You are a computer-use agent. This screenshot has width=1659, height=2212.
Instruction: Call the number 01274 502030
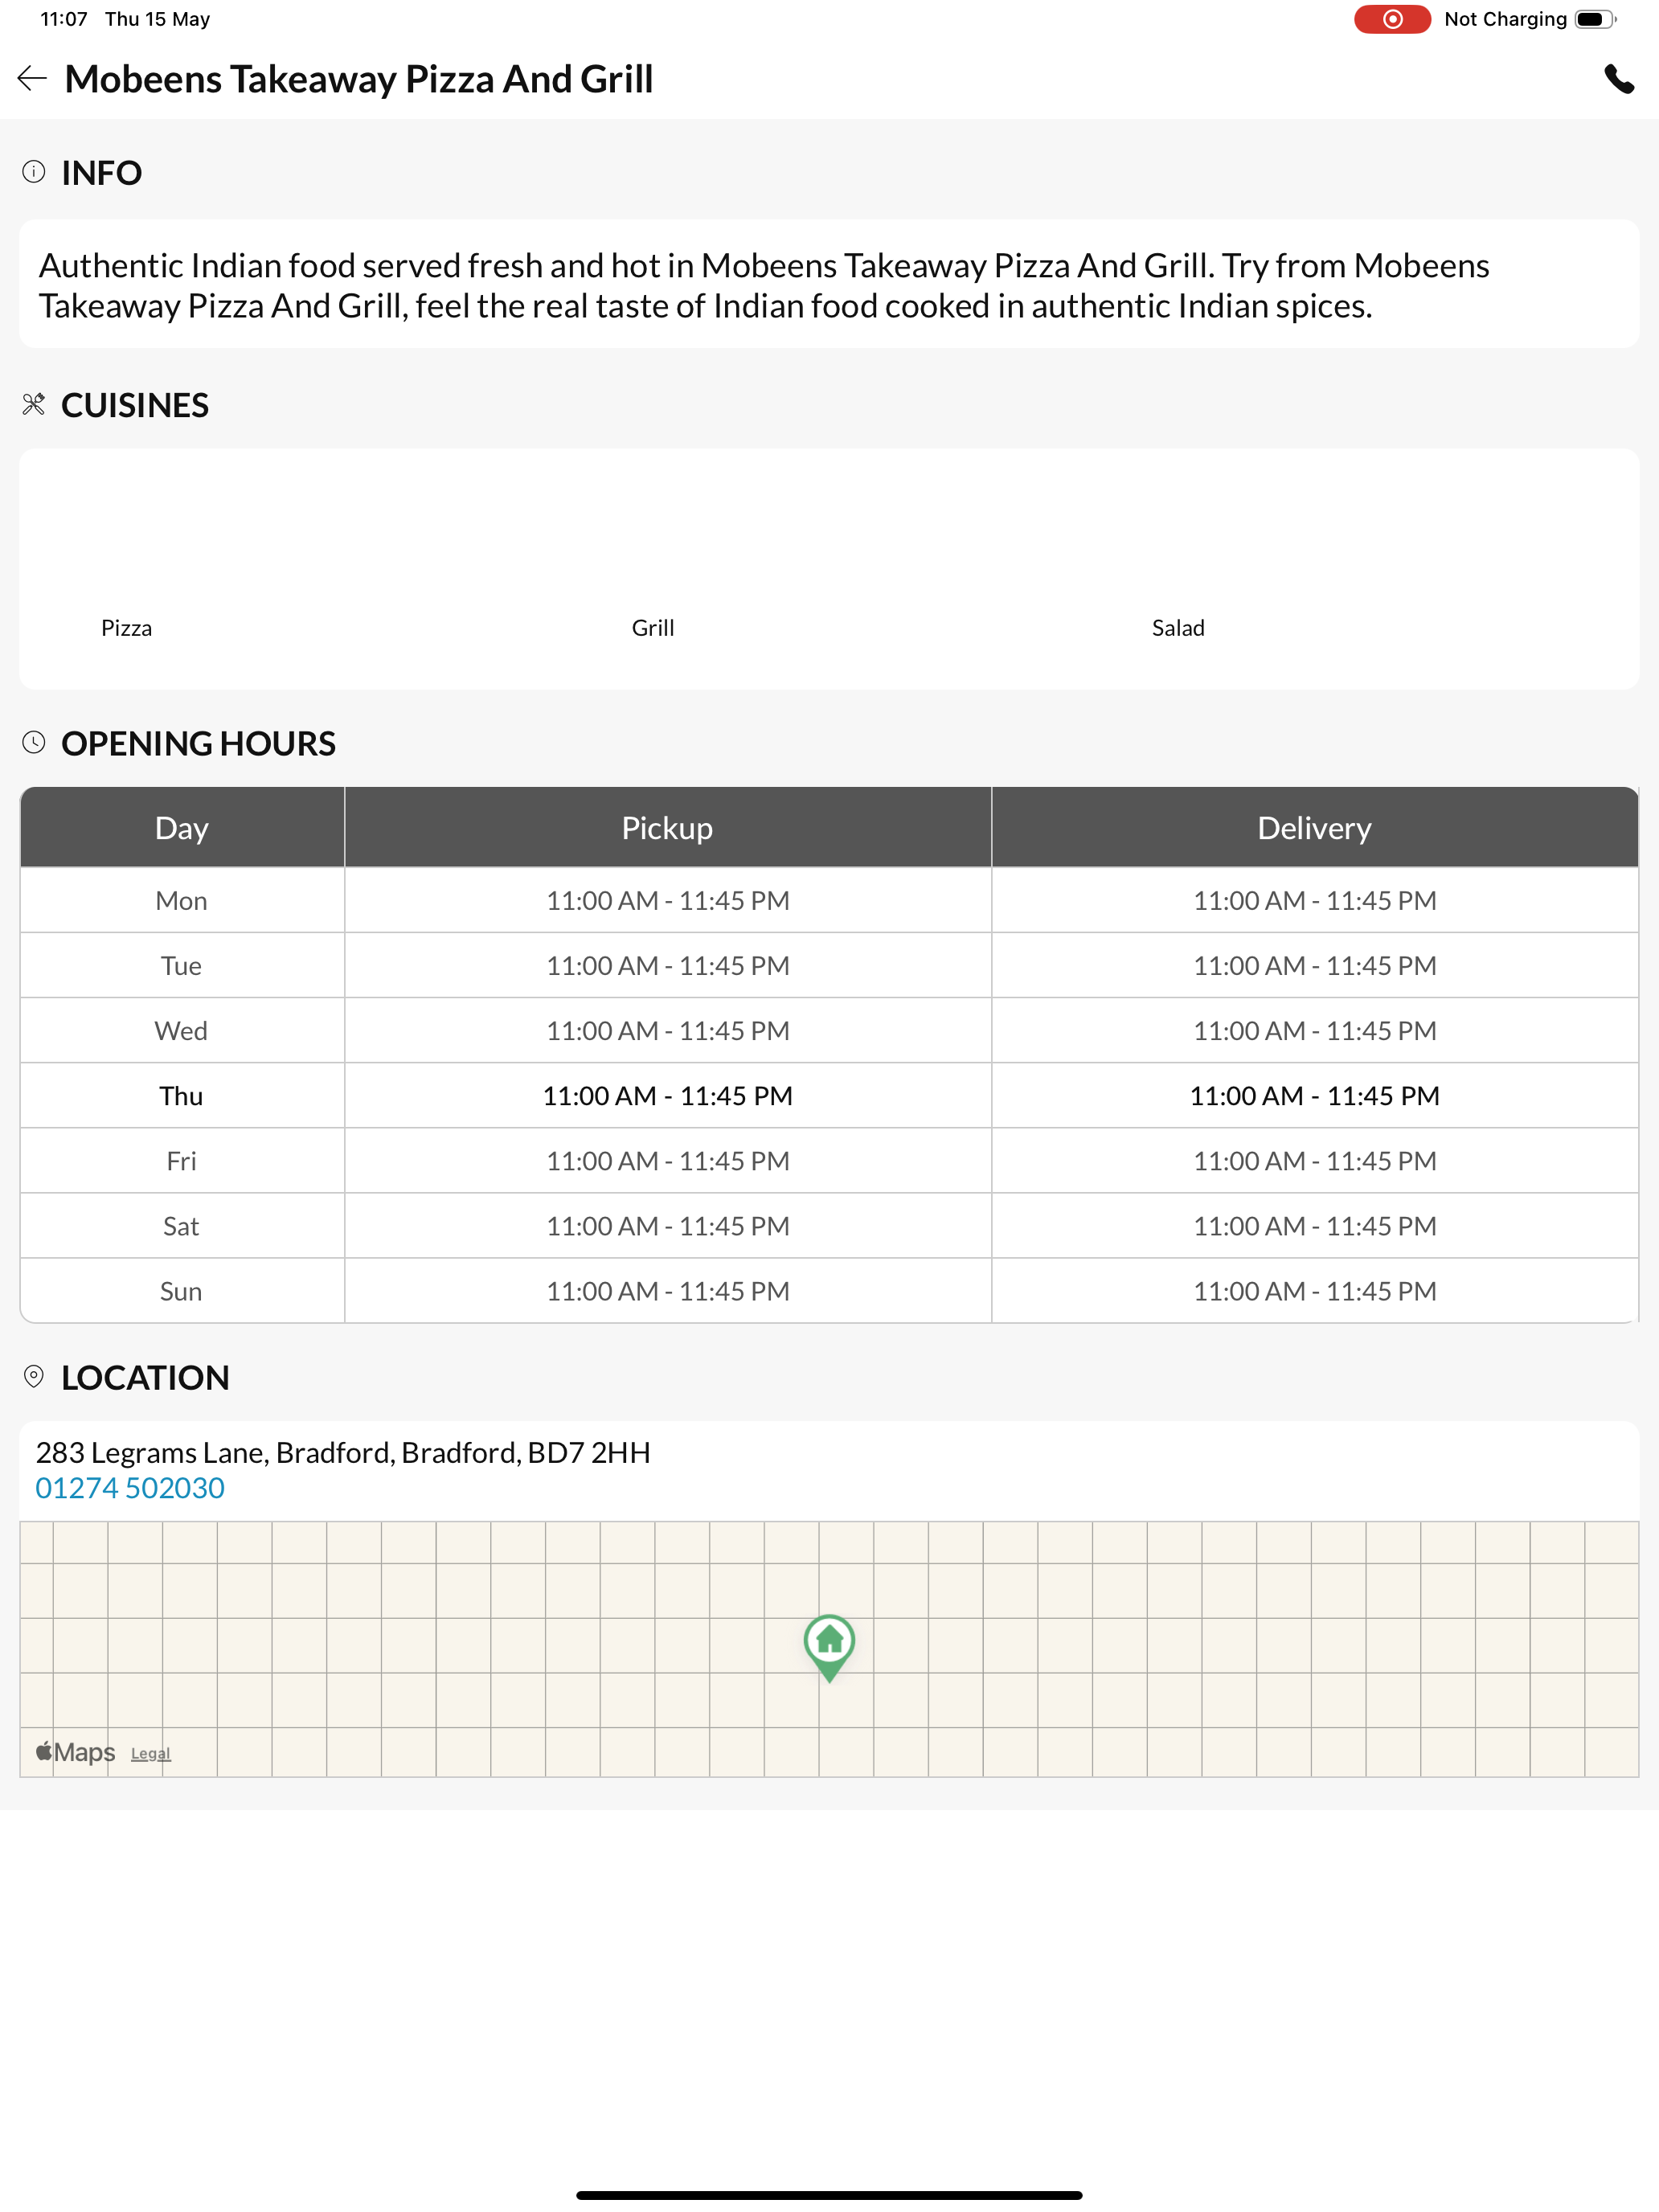pyautogui.click(x=130, y=1488)
